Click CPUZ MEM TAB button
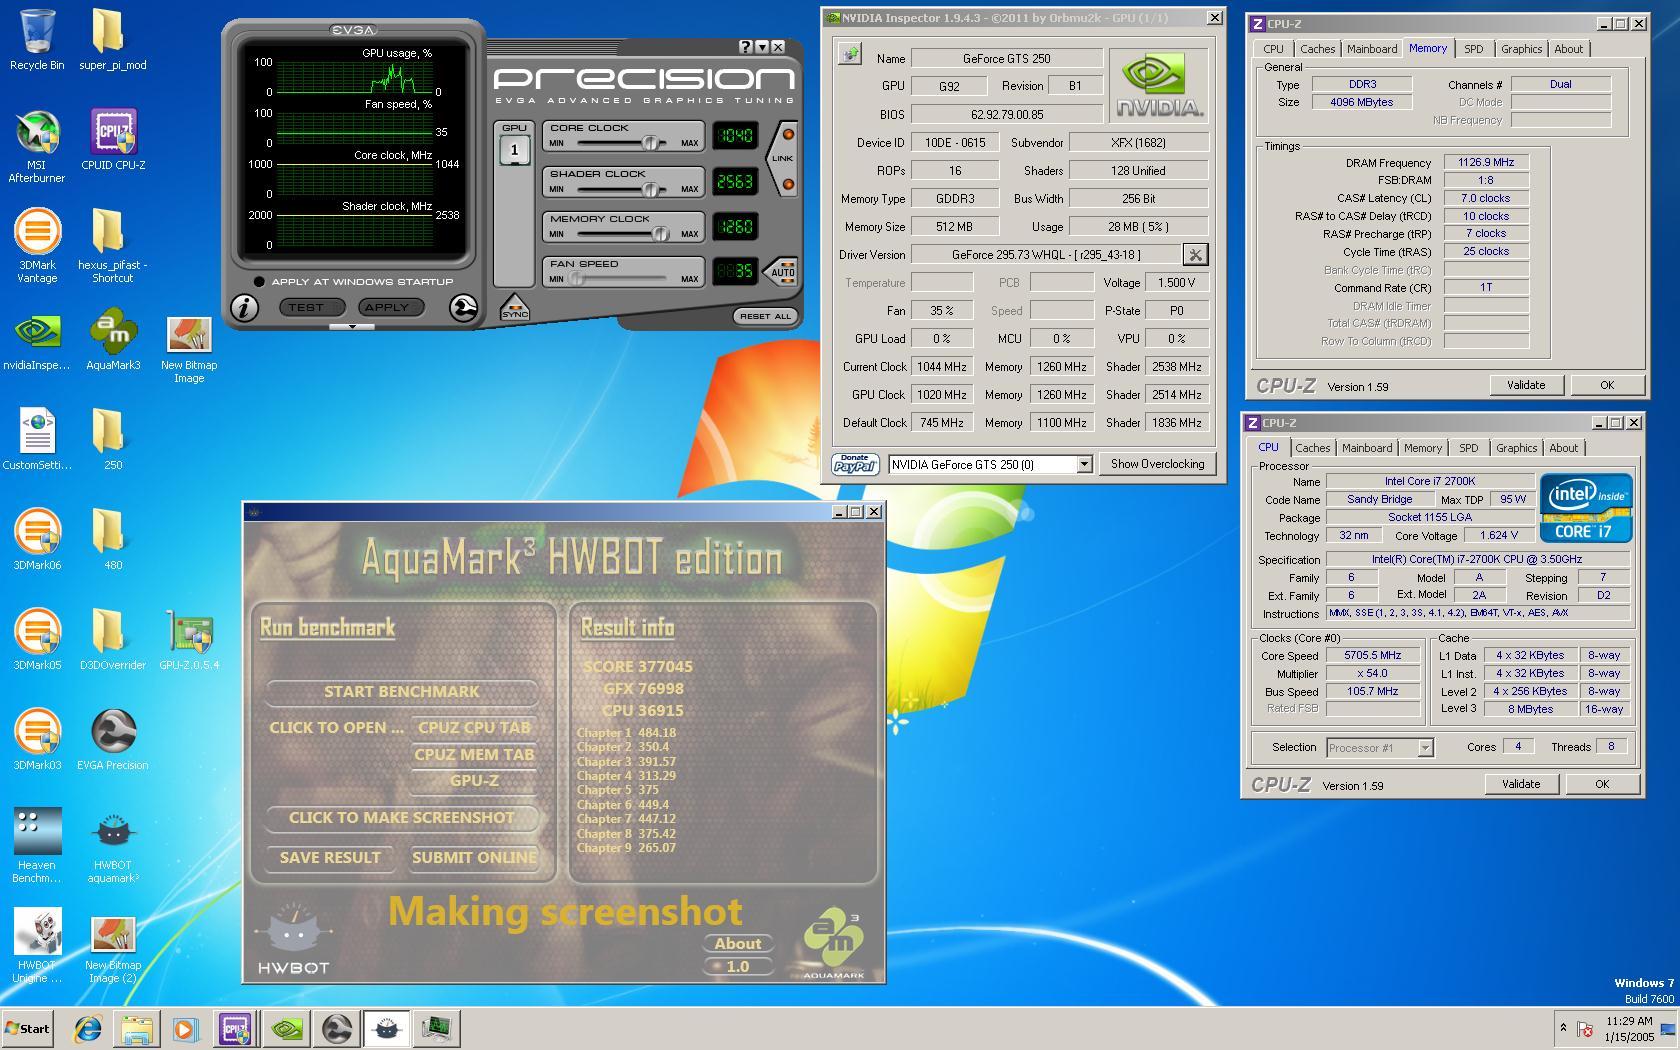 (x=474, y=755)
